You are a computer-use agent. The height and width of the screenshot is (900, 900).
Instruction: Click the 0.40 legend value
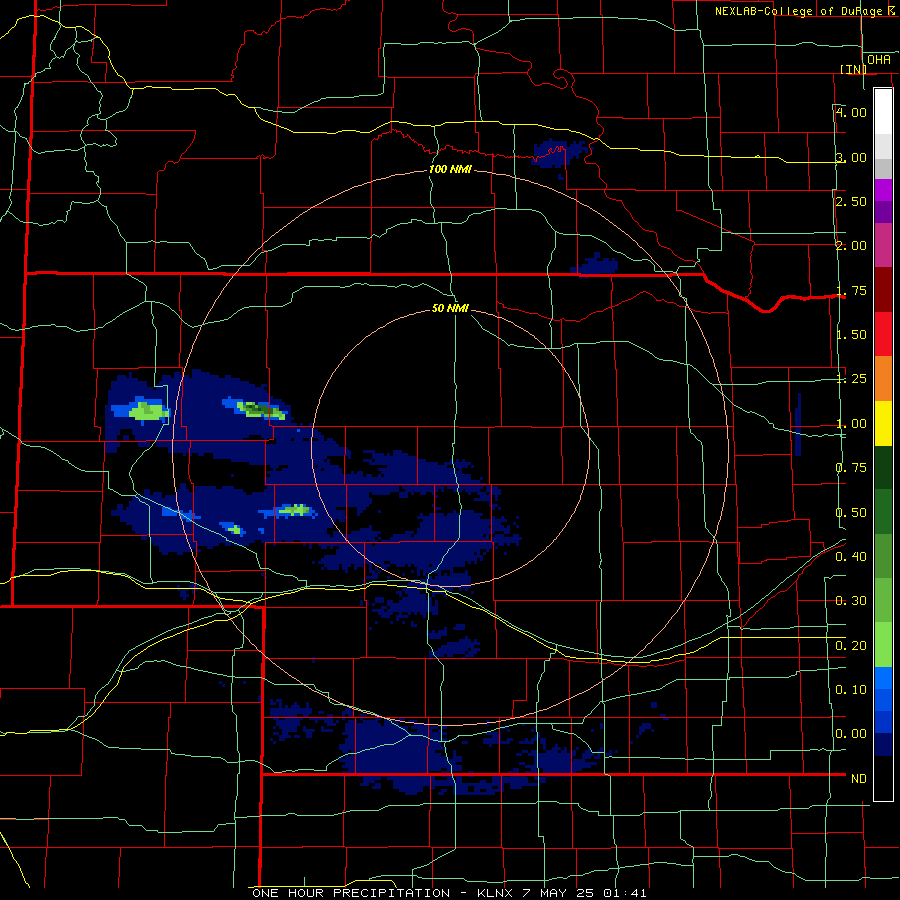851,557
